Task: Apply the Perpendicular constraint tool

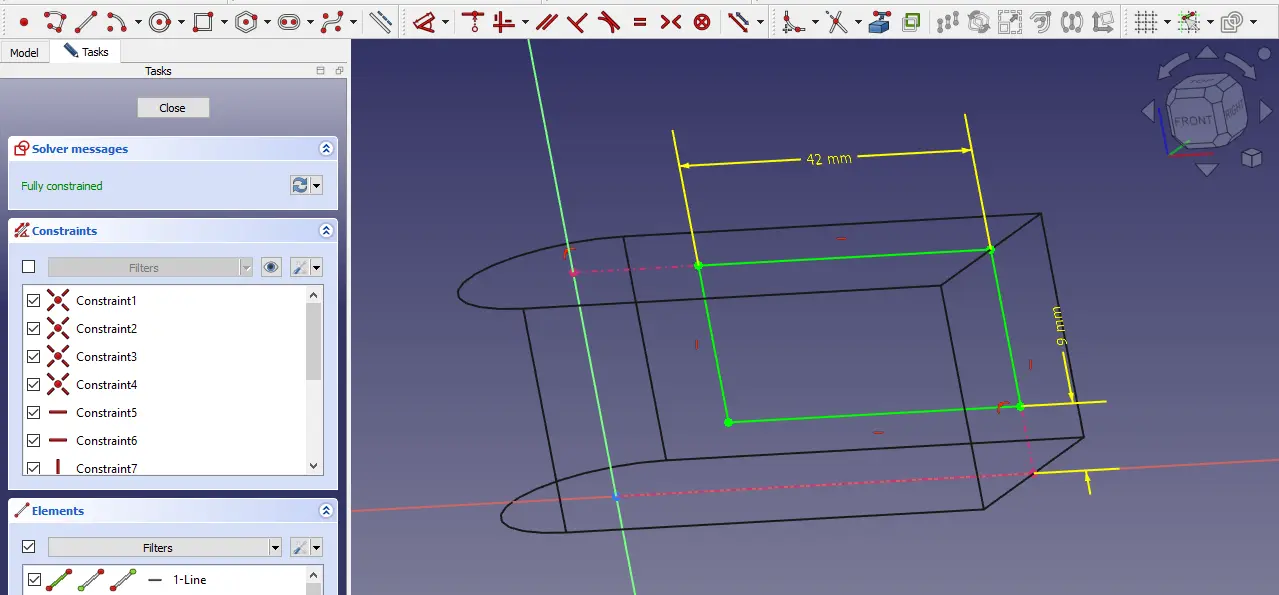Action: (577, 21)
